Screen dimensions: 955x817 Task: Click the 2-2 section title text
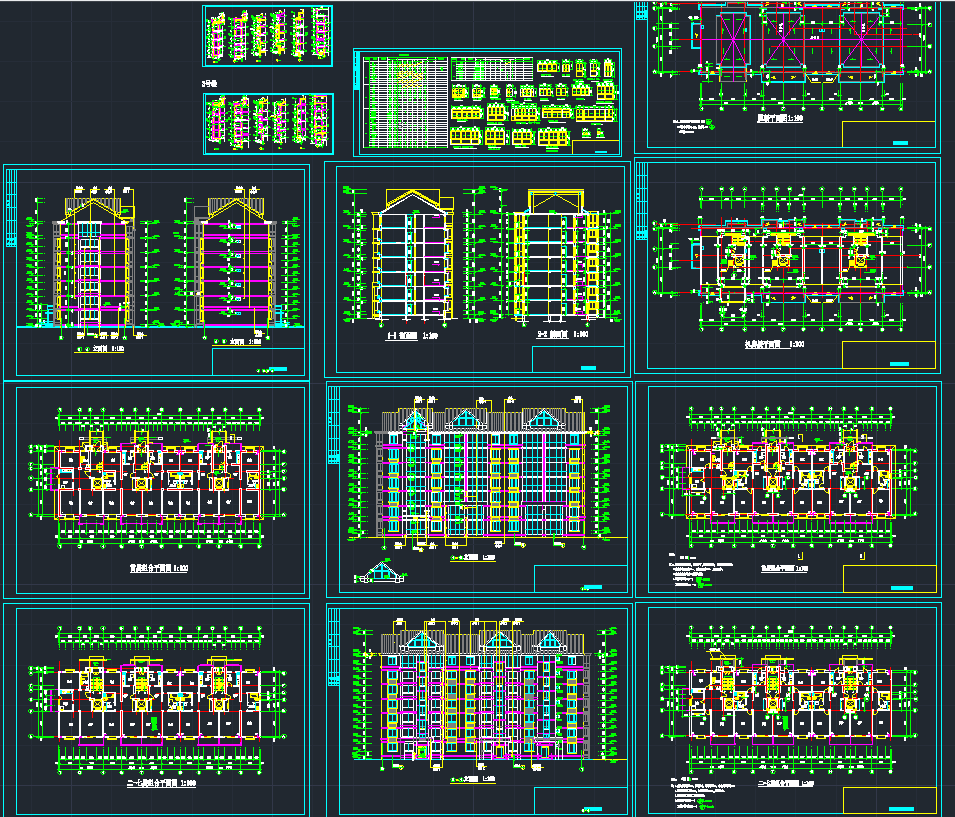pyautogui.click(x=562, y=334)
